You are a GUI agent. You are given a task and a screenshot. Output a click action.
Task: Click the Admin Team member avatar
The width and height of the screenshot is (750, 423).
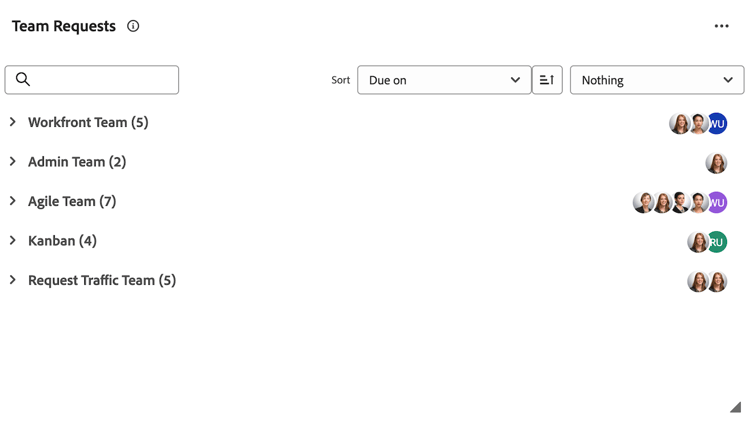pyautogui.click(x=716, y=163)
